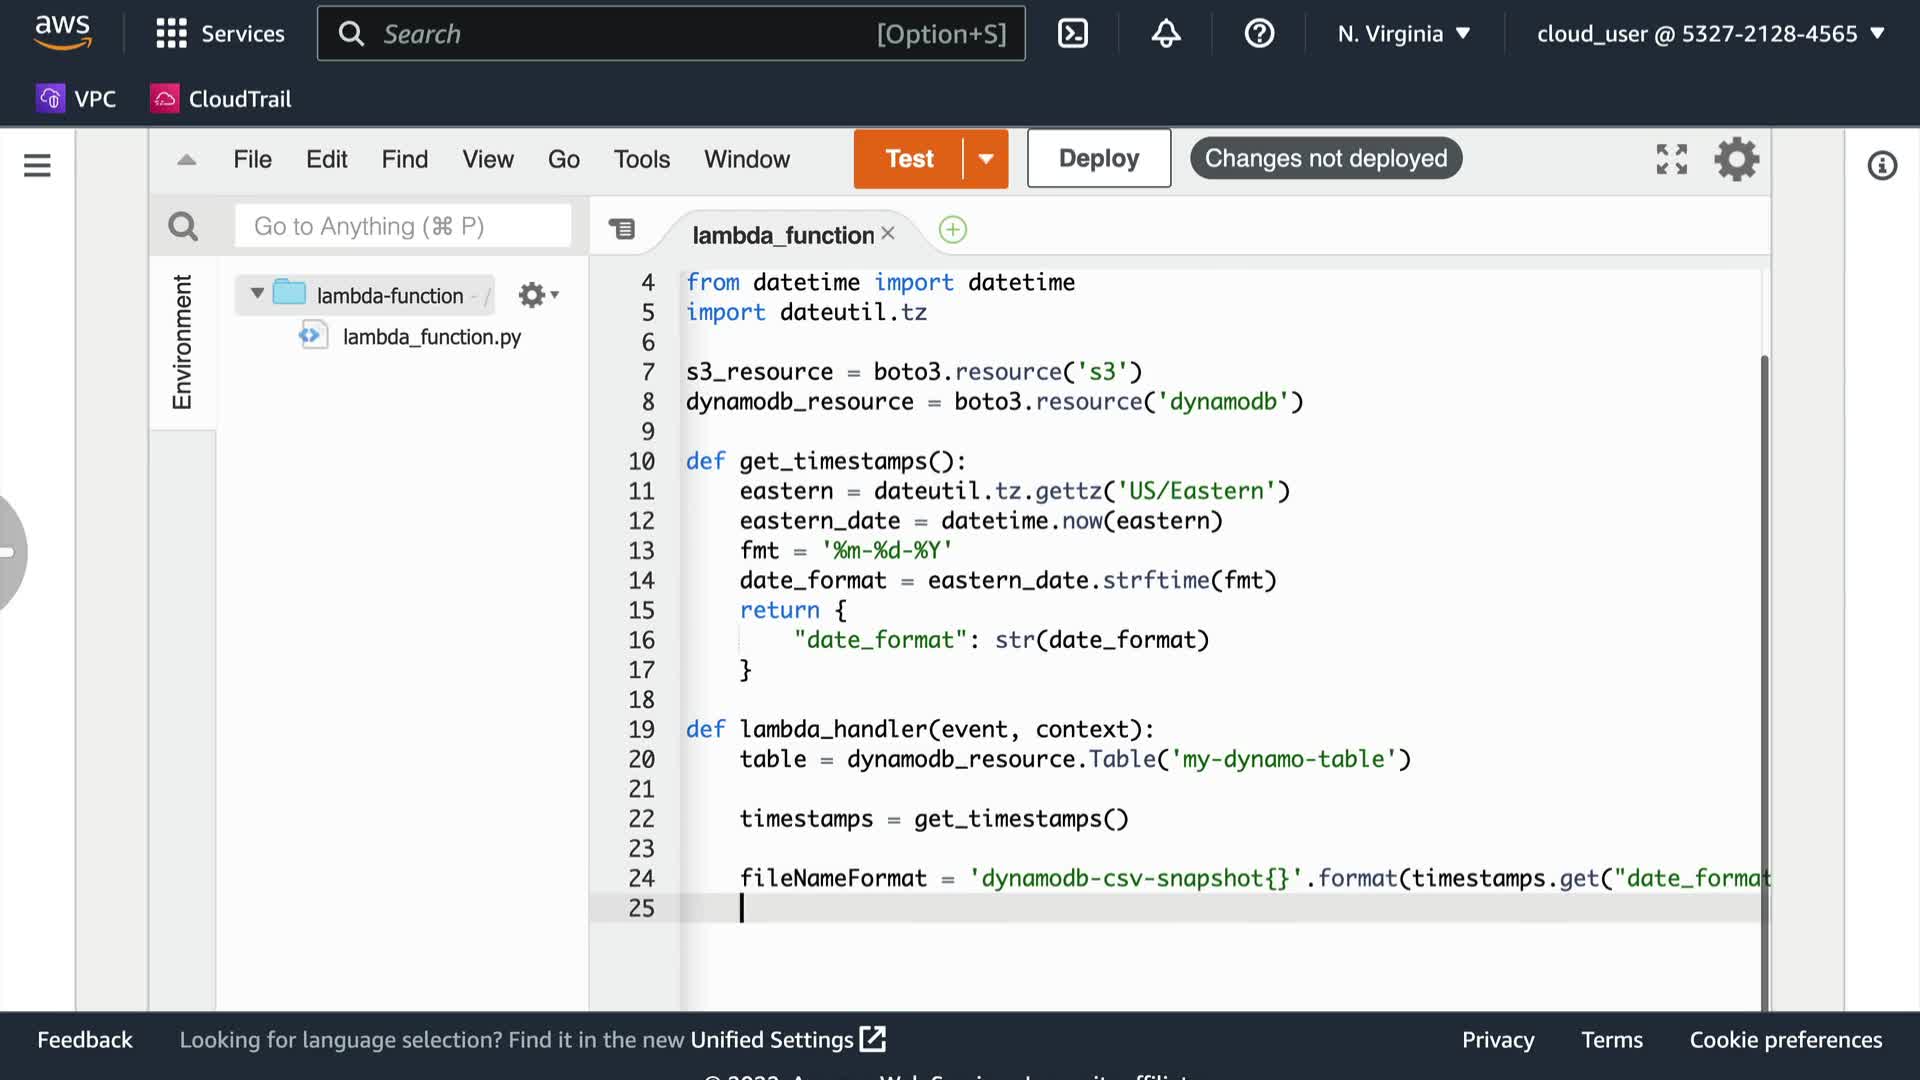The height and width of the screenshot is (1080, 1920).
Task: Open the notifications bell
Action: pyautogui.click(x=1166, y=34)
